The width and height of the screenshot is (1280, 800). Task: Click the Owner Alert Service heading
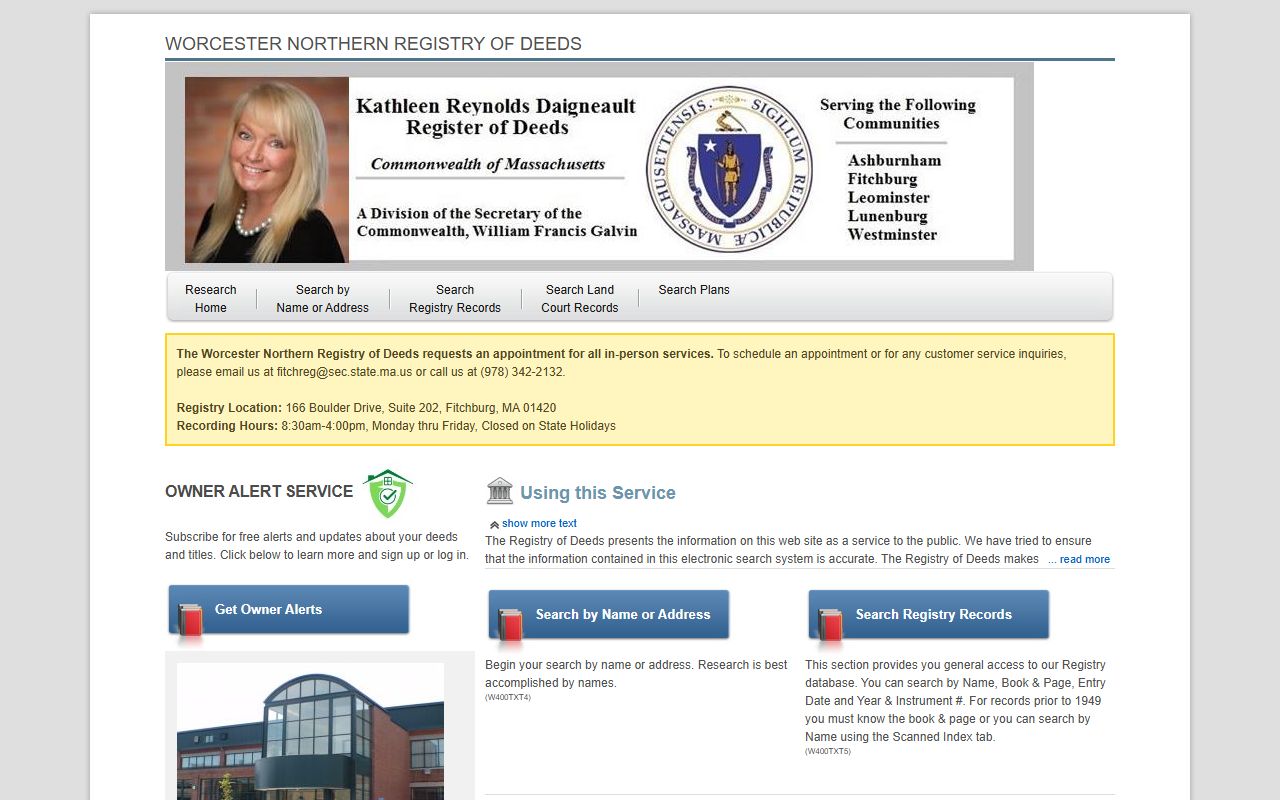point(259,491)
